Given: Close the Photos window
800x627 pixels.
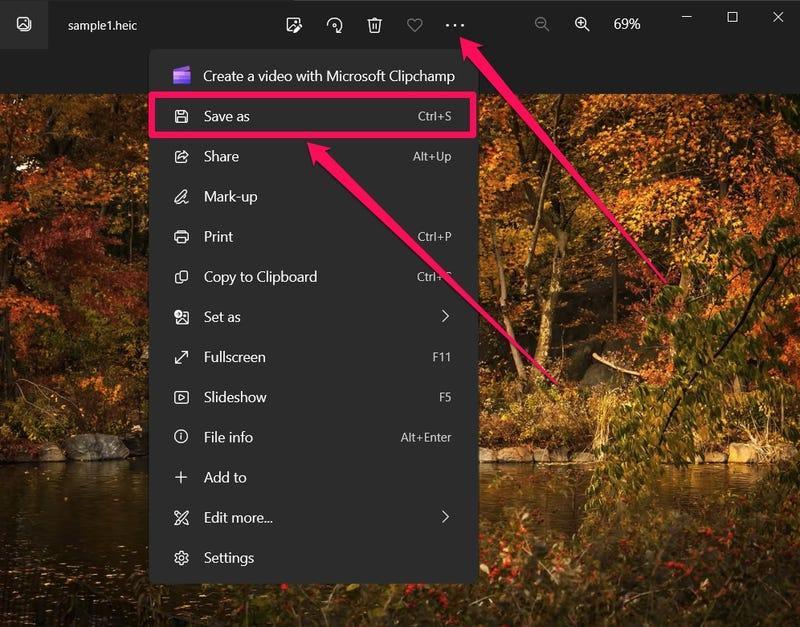Looking at the screenshot, I should click(x=778, y=17).
